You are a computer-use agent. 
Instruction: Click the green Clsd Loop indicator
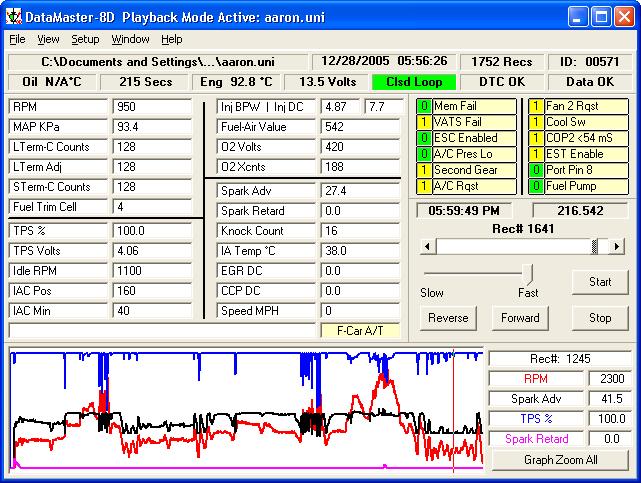coord(413,82)
